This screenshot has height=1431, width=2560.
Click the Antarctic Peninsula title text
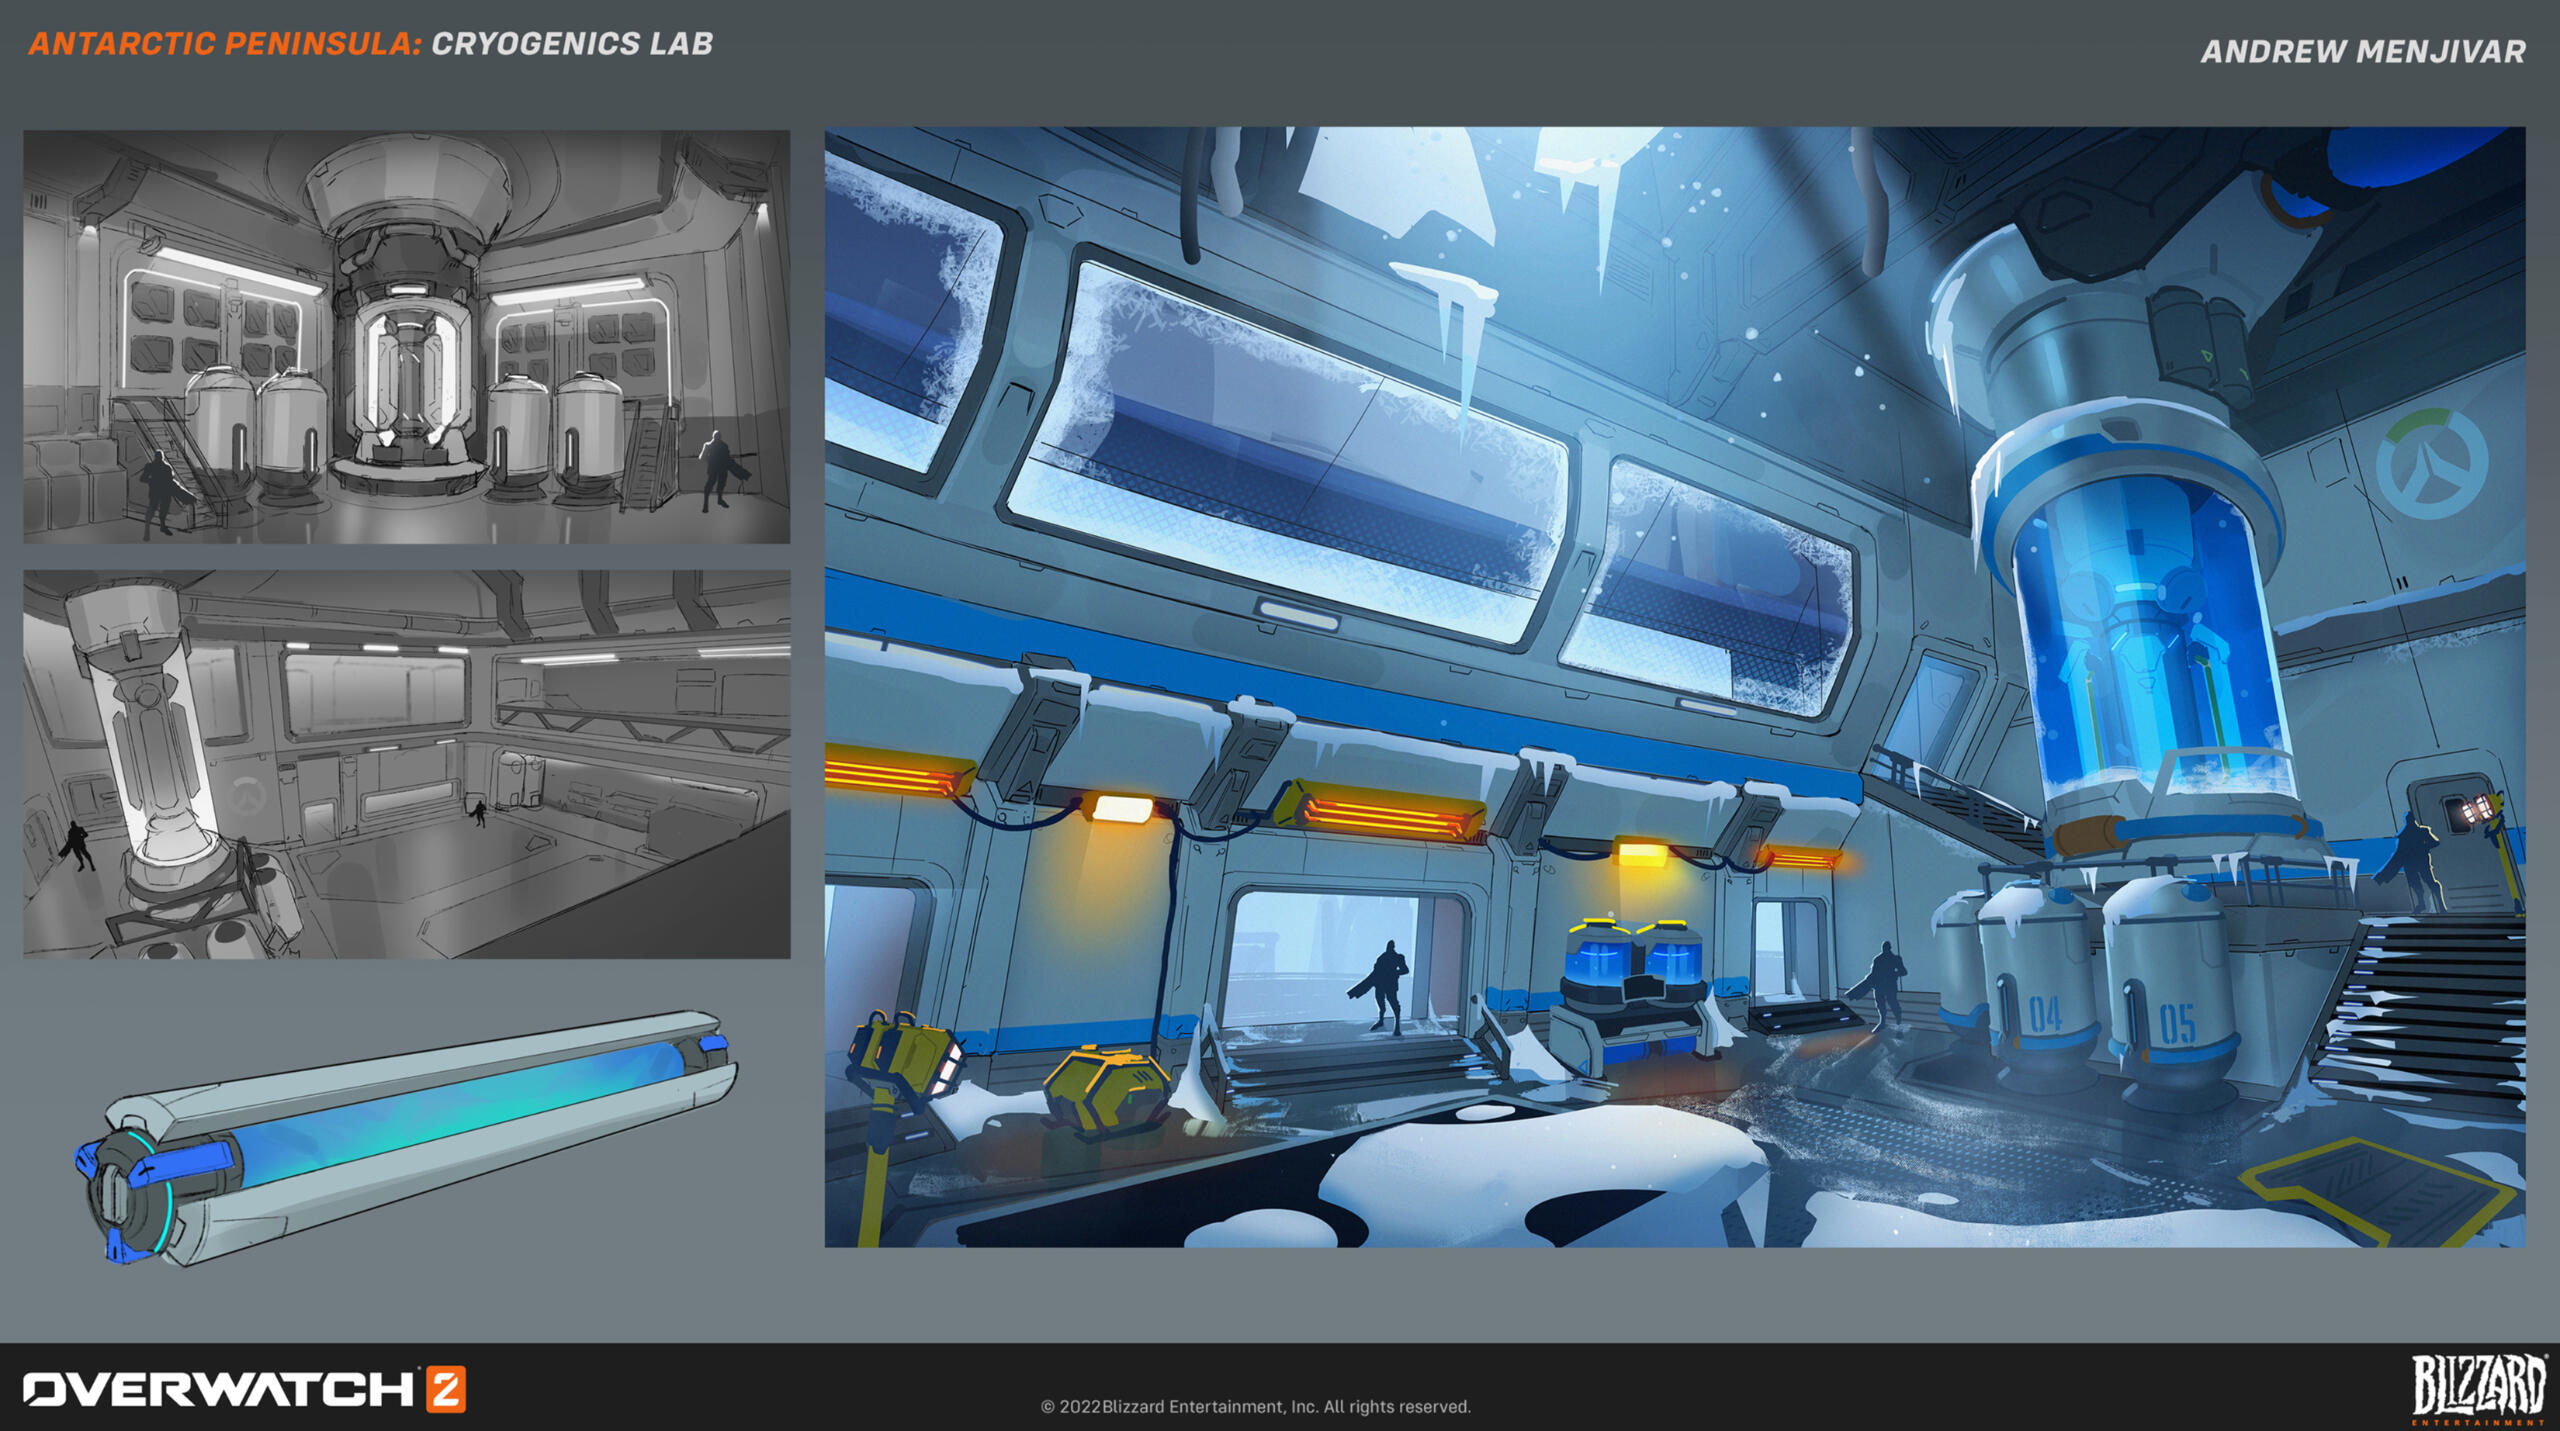[x=224, y=44]
